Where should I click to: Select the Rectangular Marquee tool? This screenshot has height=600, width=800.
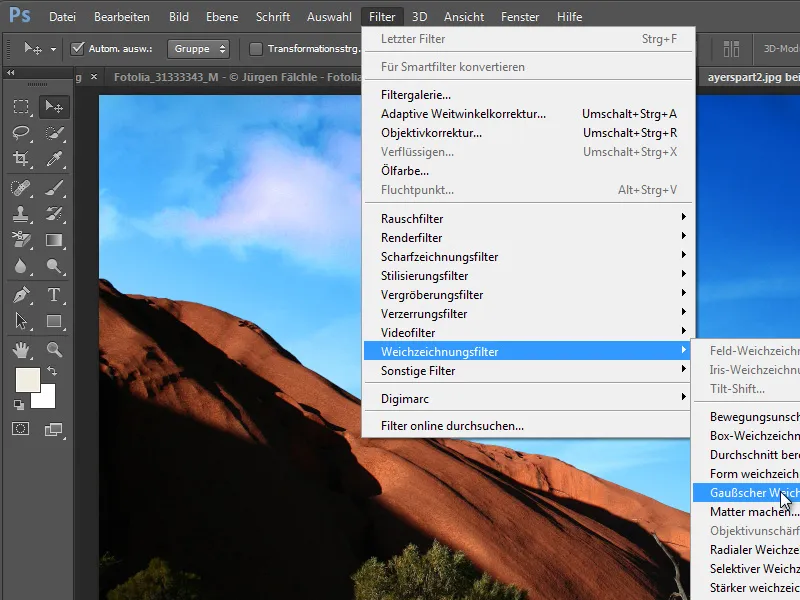click(x=21, y=106)
